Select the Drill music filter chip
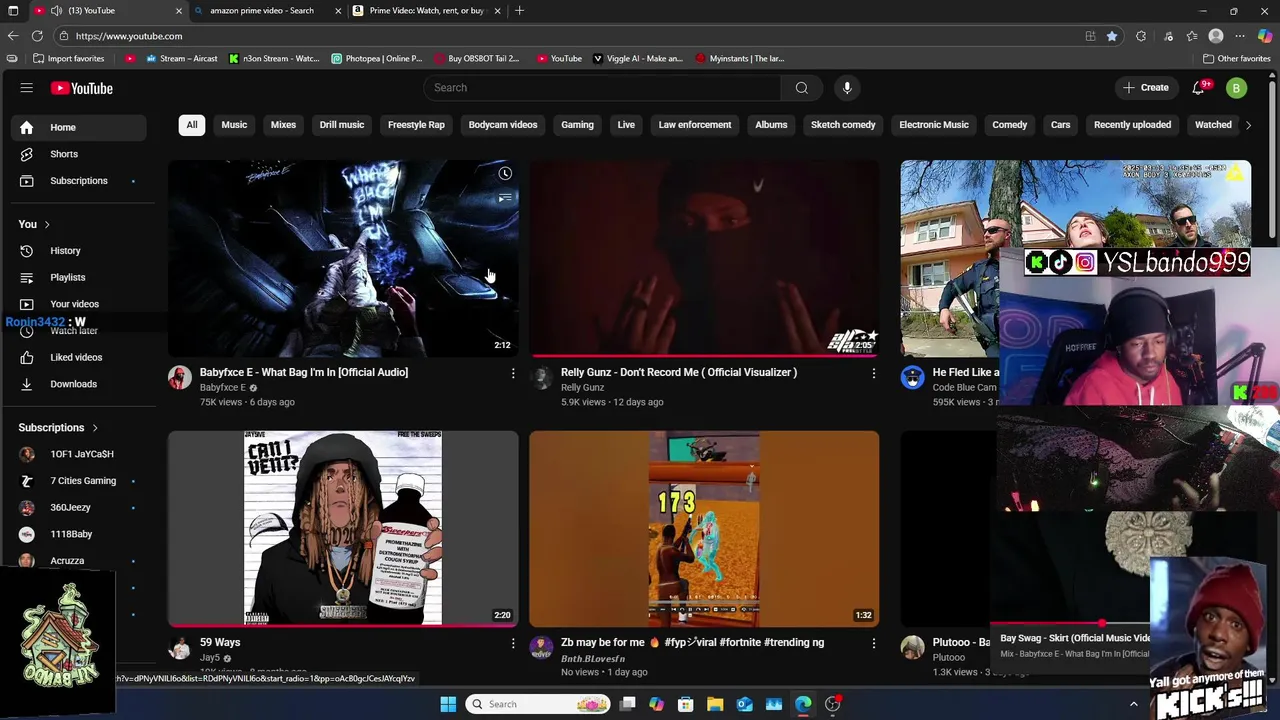 (342, 125)
